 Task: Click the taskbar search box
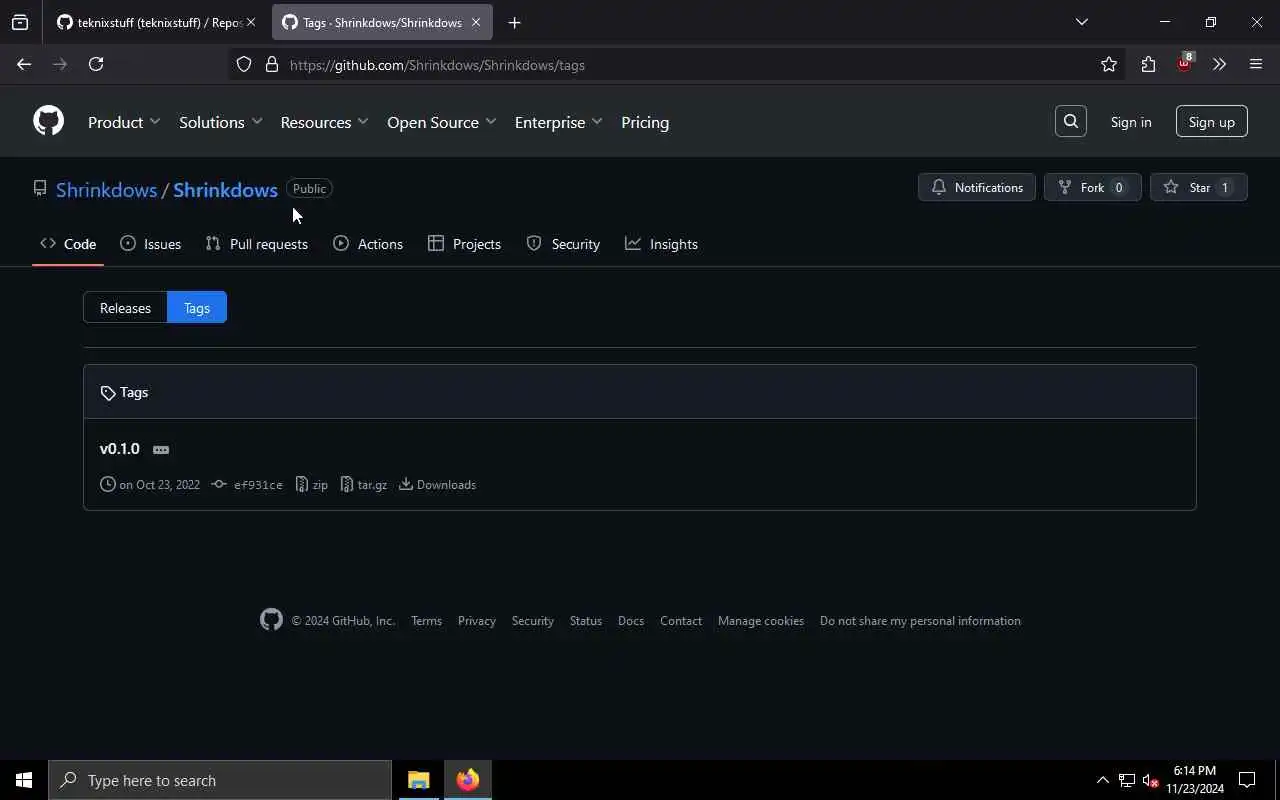(x=220, y=780)
